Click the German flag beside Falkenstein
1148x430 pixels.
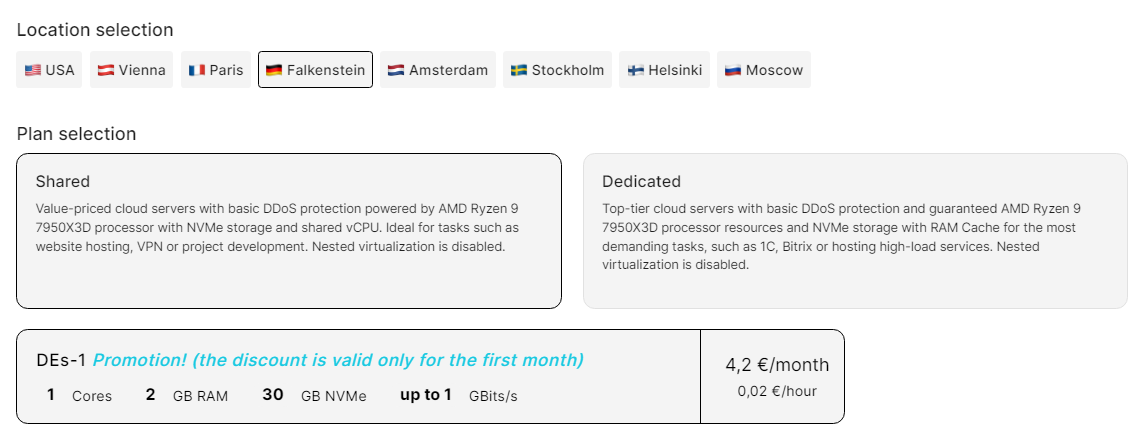tap(274, 70)
